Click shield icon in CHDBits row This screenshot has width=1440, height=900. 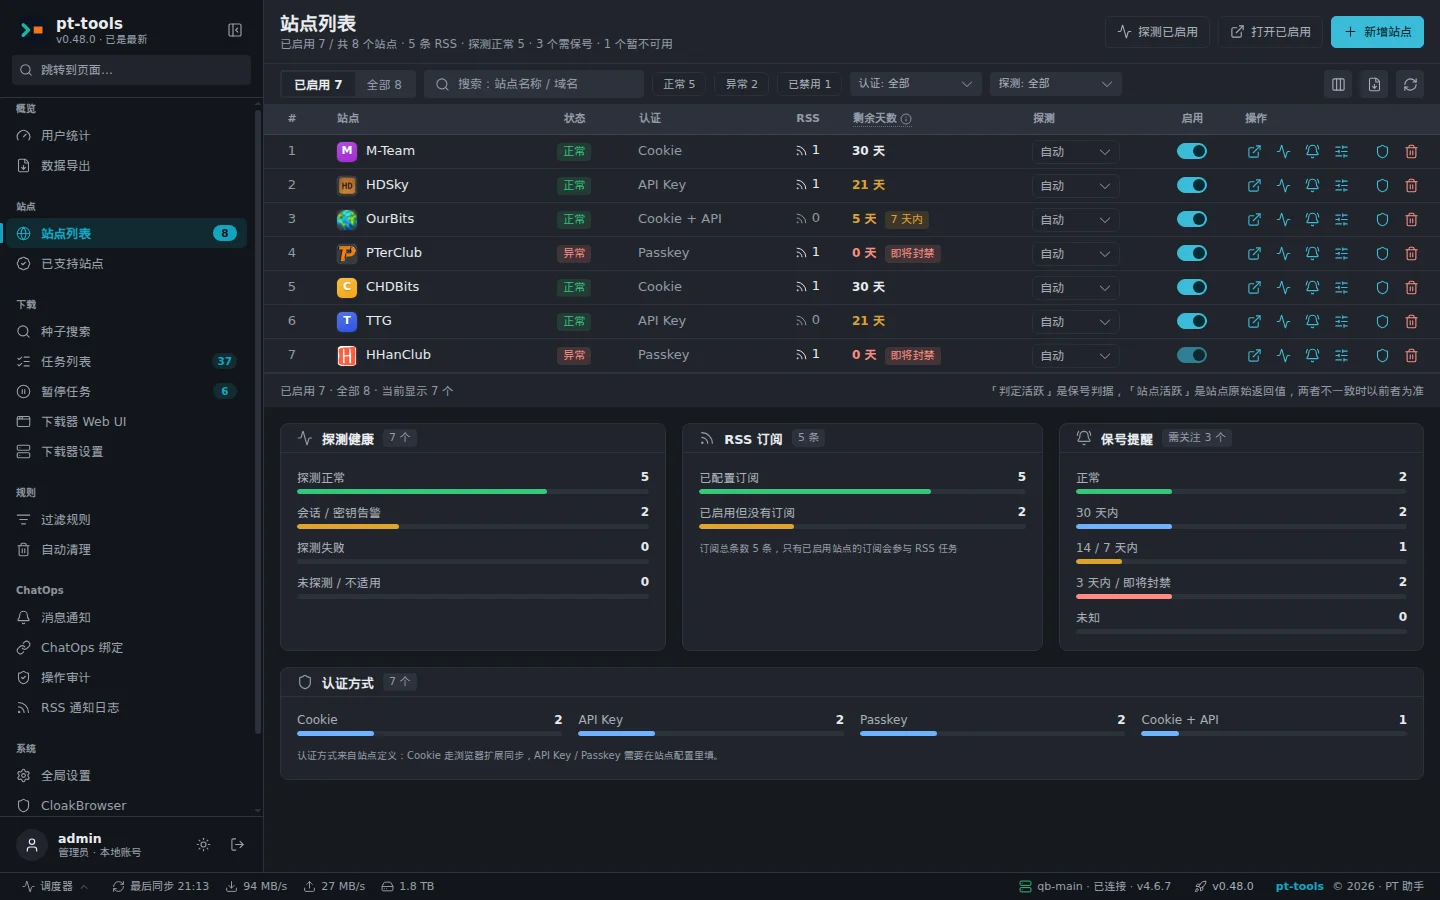1382,288
